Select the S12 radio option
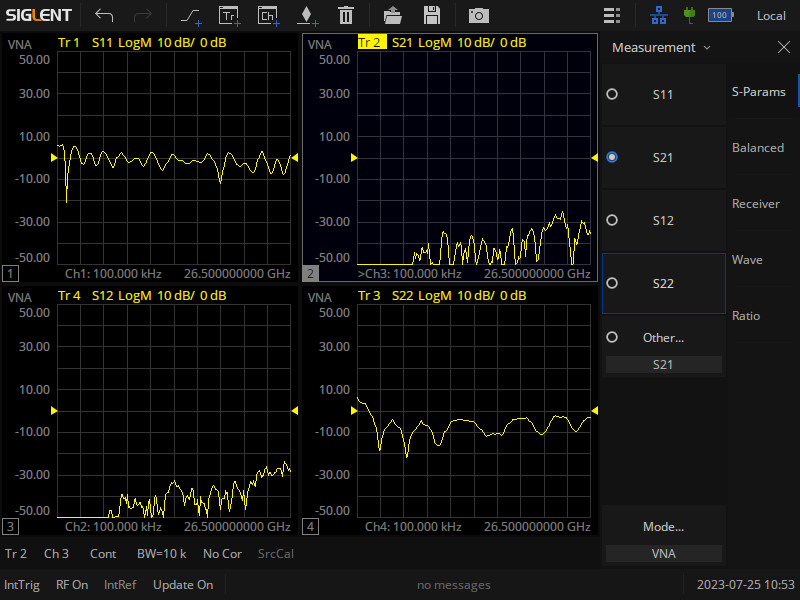The height and width of the screenshot is (600, 800). coord(664,220)
